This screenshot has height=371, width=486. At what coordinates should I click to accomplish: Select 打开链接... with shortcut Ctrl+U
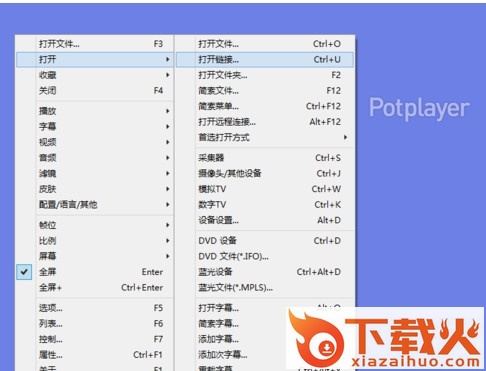pos(265,60)
